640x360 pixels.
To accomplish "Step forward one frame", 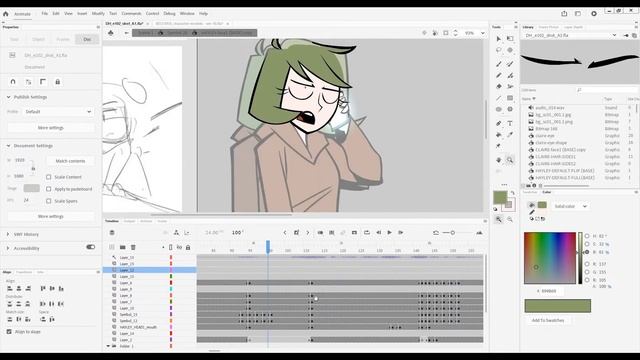I will tap(401, 233).
